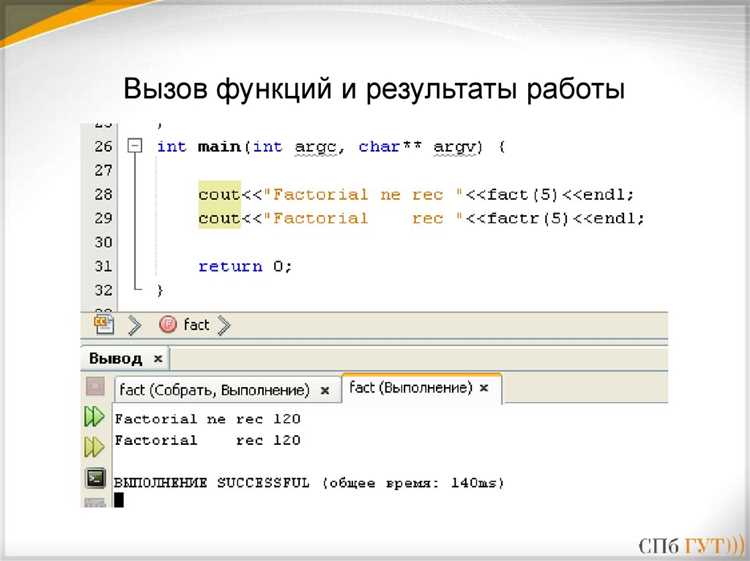Click the main function name
The image size is (750, 561).
220,146
